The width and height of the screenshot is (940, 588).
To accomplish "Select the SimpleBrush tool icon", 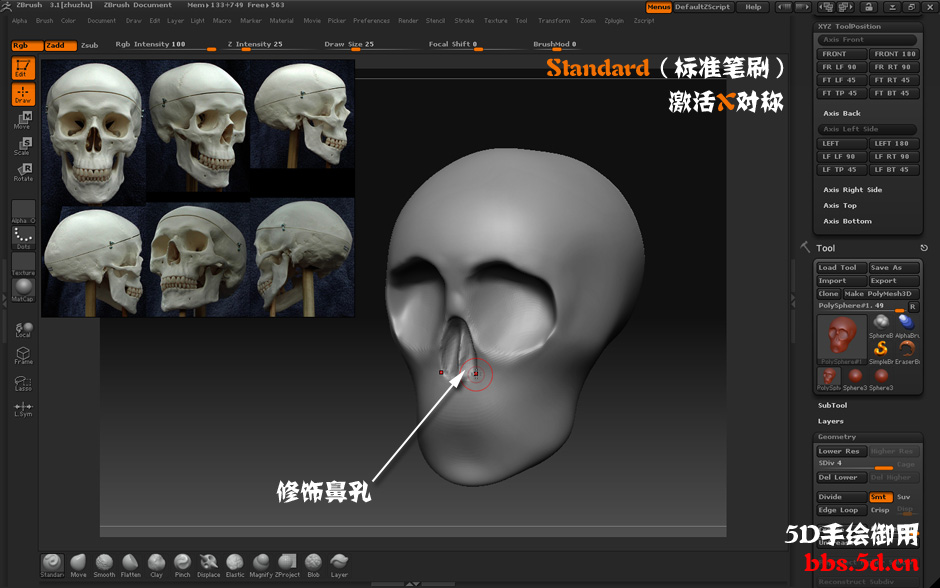I will 881,352.
